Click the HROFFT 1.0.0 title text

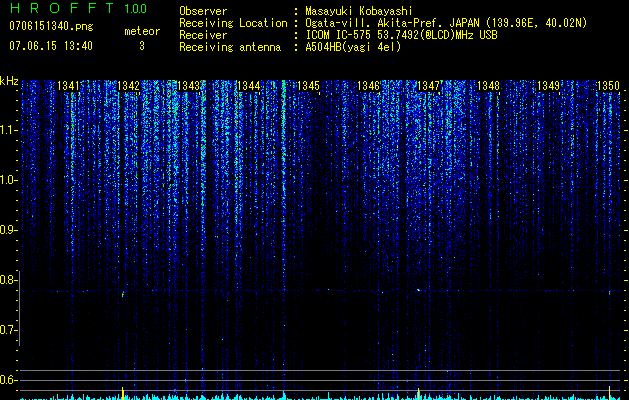point(78,8)
